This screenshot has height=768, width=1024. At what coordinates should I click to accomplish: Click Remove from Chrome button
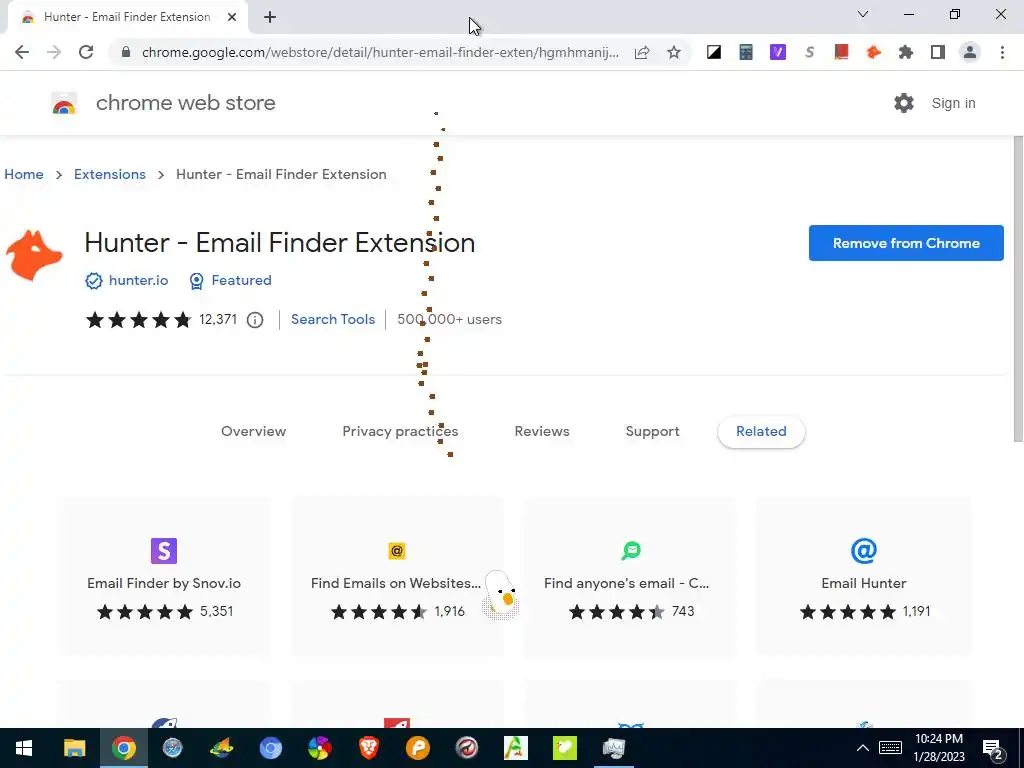click(x=906, y=243)
